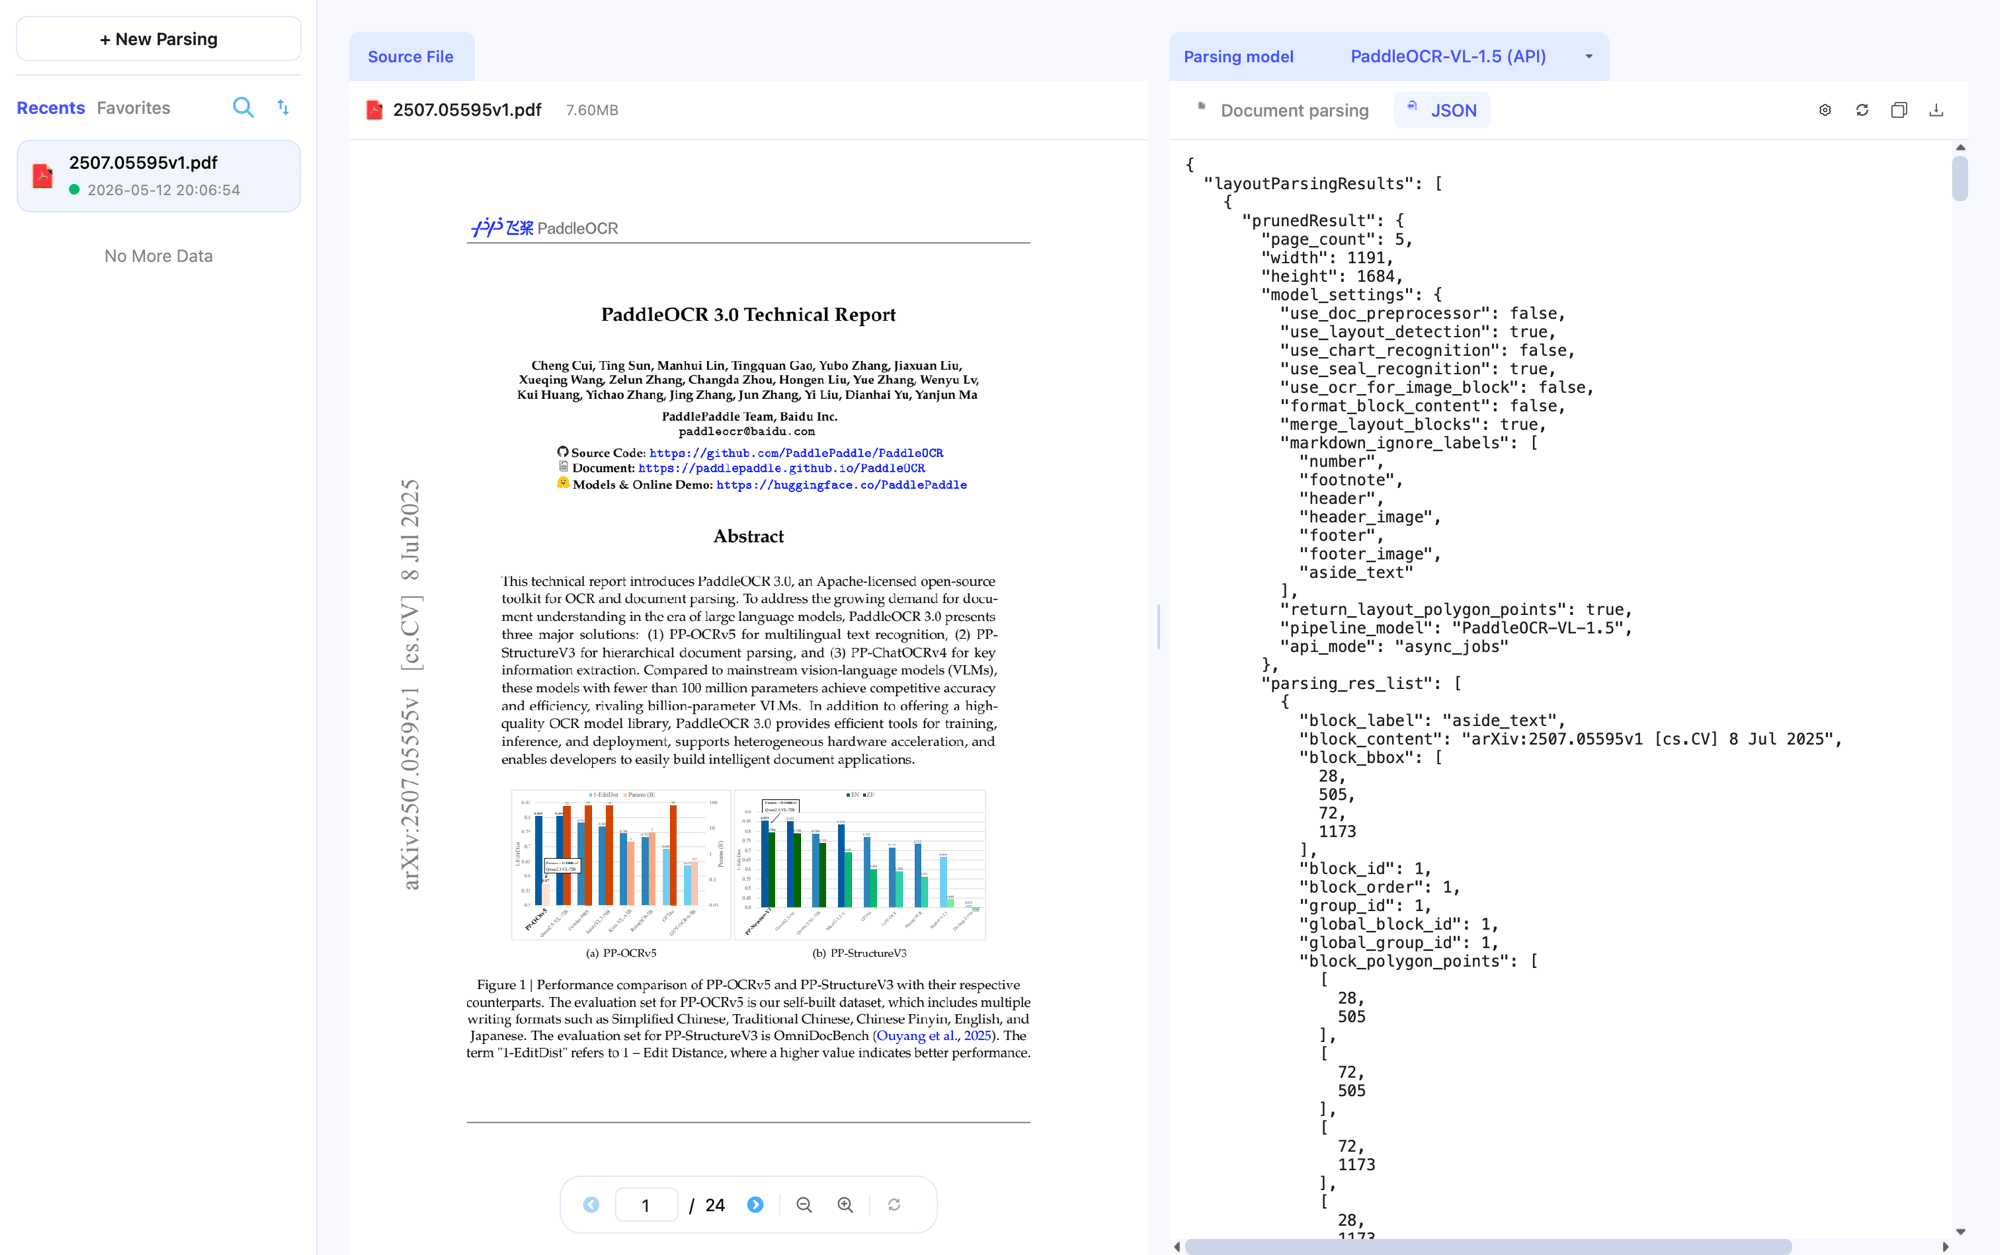Viewport: 2000px width, 1255px height.
Task: Open the GitHub Source Code link
Action: point(796,453)
